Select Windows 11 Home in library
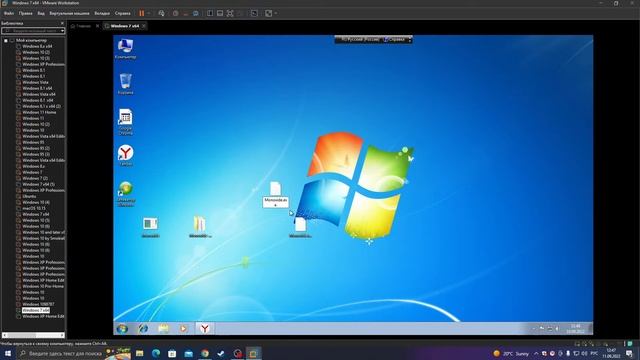This screenshot has height=360, width=640. 39,112
